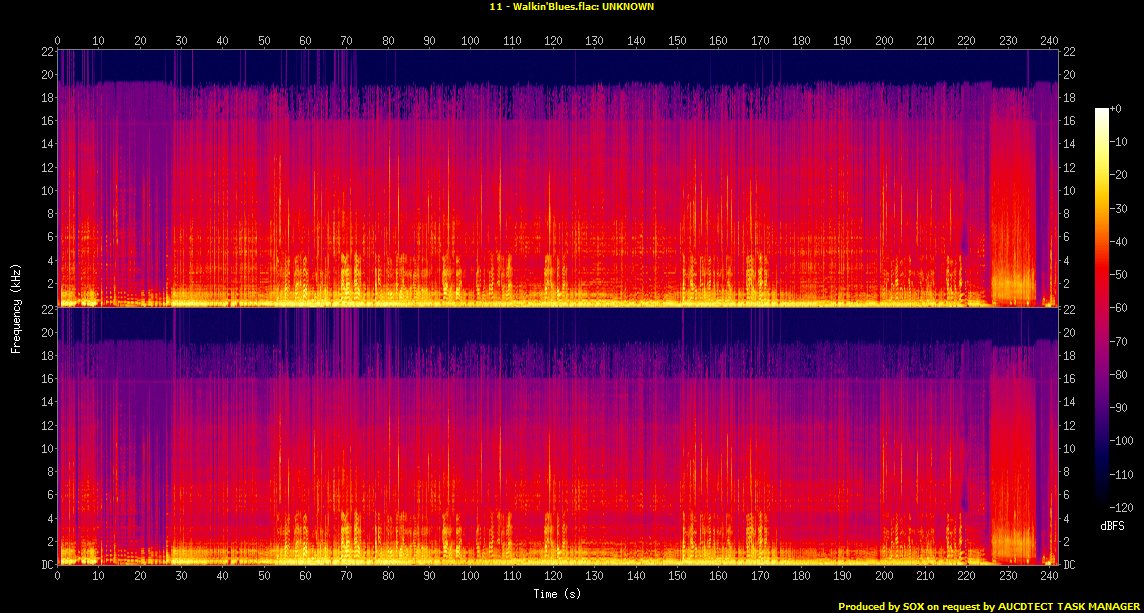Click the lower channel's 16 kHz label on the right axis
Image resolution: width=1144 pixels, height=613 pixels.
coord(1068,379)
